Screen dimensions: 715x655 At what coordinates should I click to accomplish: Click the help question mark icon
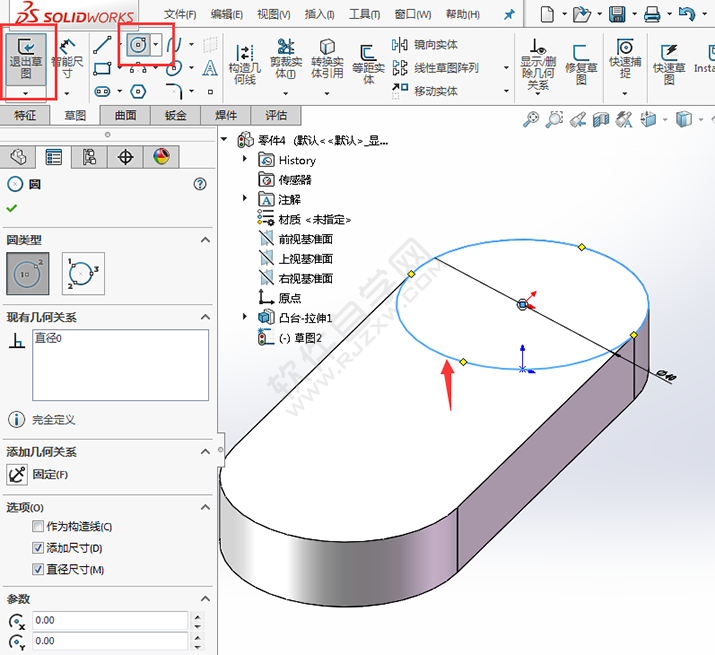click(200, 184)
